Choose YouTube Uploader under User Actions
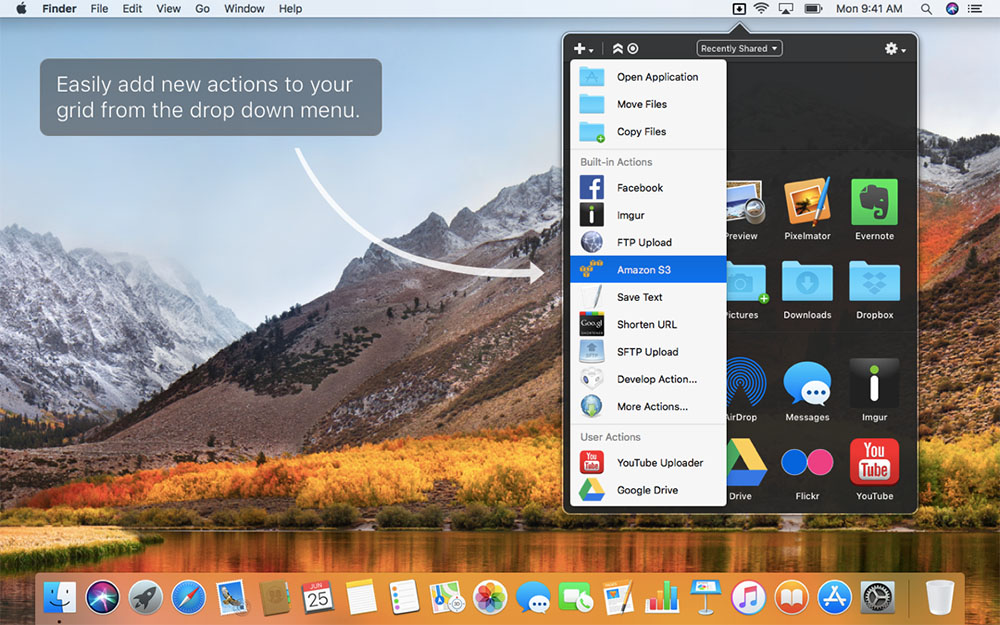This screenshot has width=1000, height=625. tap(648, 462)
